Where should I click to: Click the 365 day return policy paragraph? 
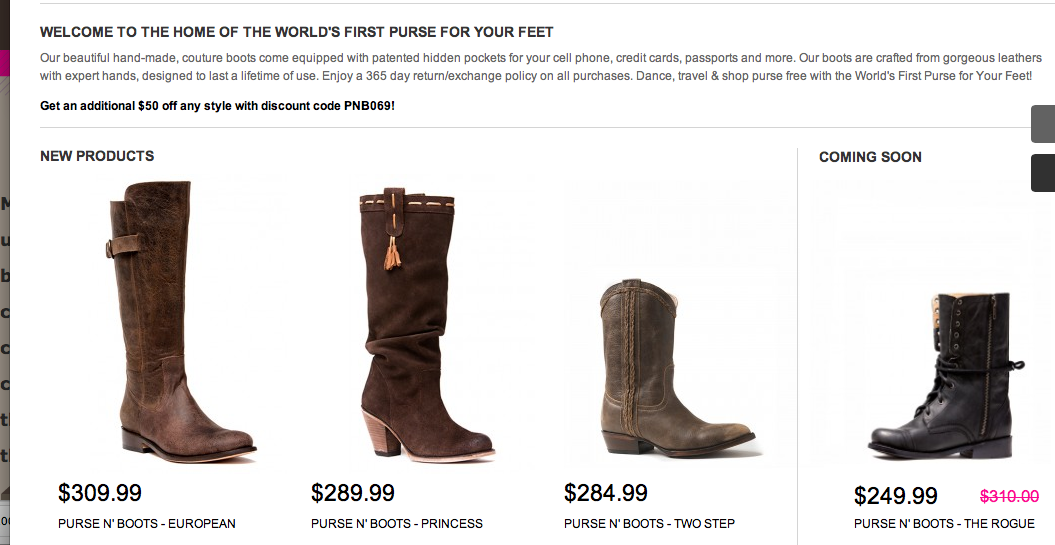(536, 67)
